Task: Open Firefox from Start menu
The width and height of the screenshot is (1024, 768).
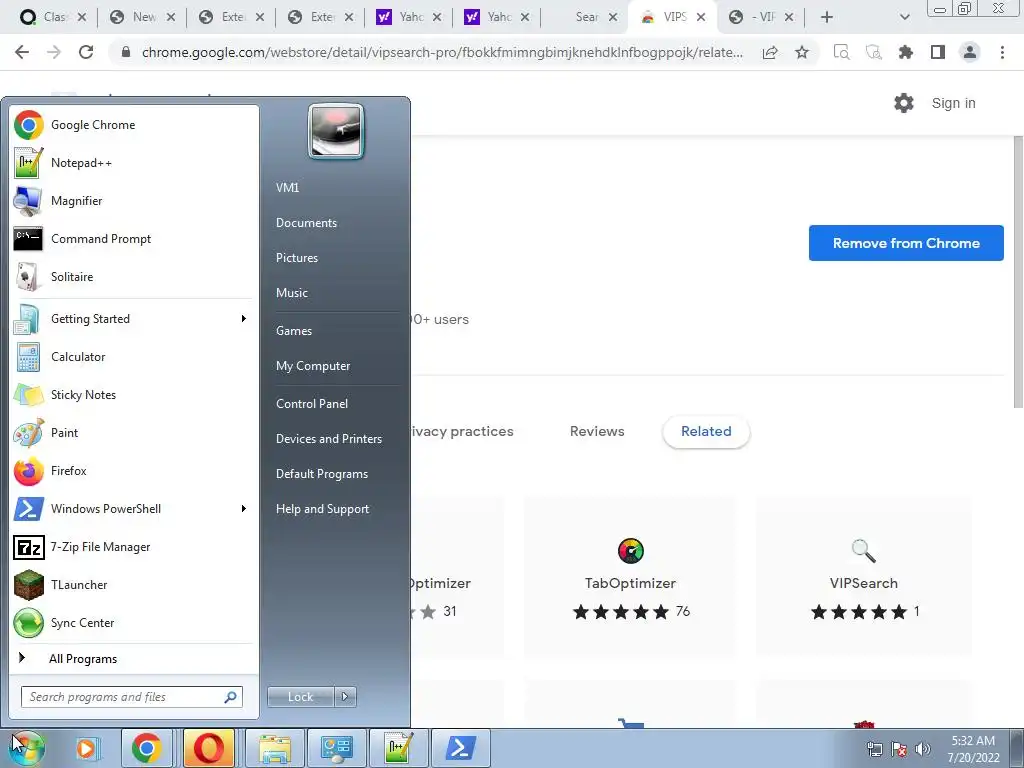Action: tap(134, 470)
